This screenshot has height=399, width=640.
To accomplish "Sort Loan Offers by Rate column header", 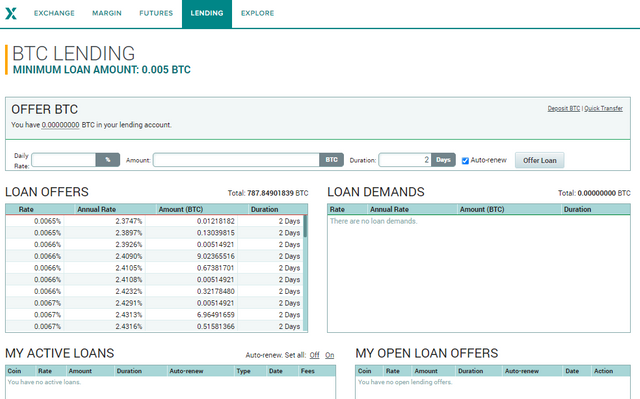I will tap(26, 209).
